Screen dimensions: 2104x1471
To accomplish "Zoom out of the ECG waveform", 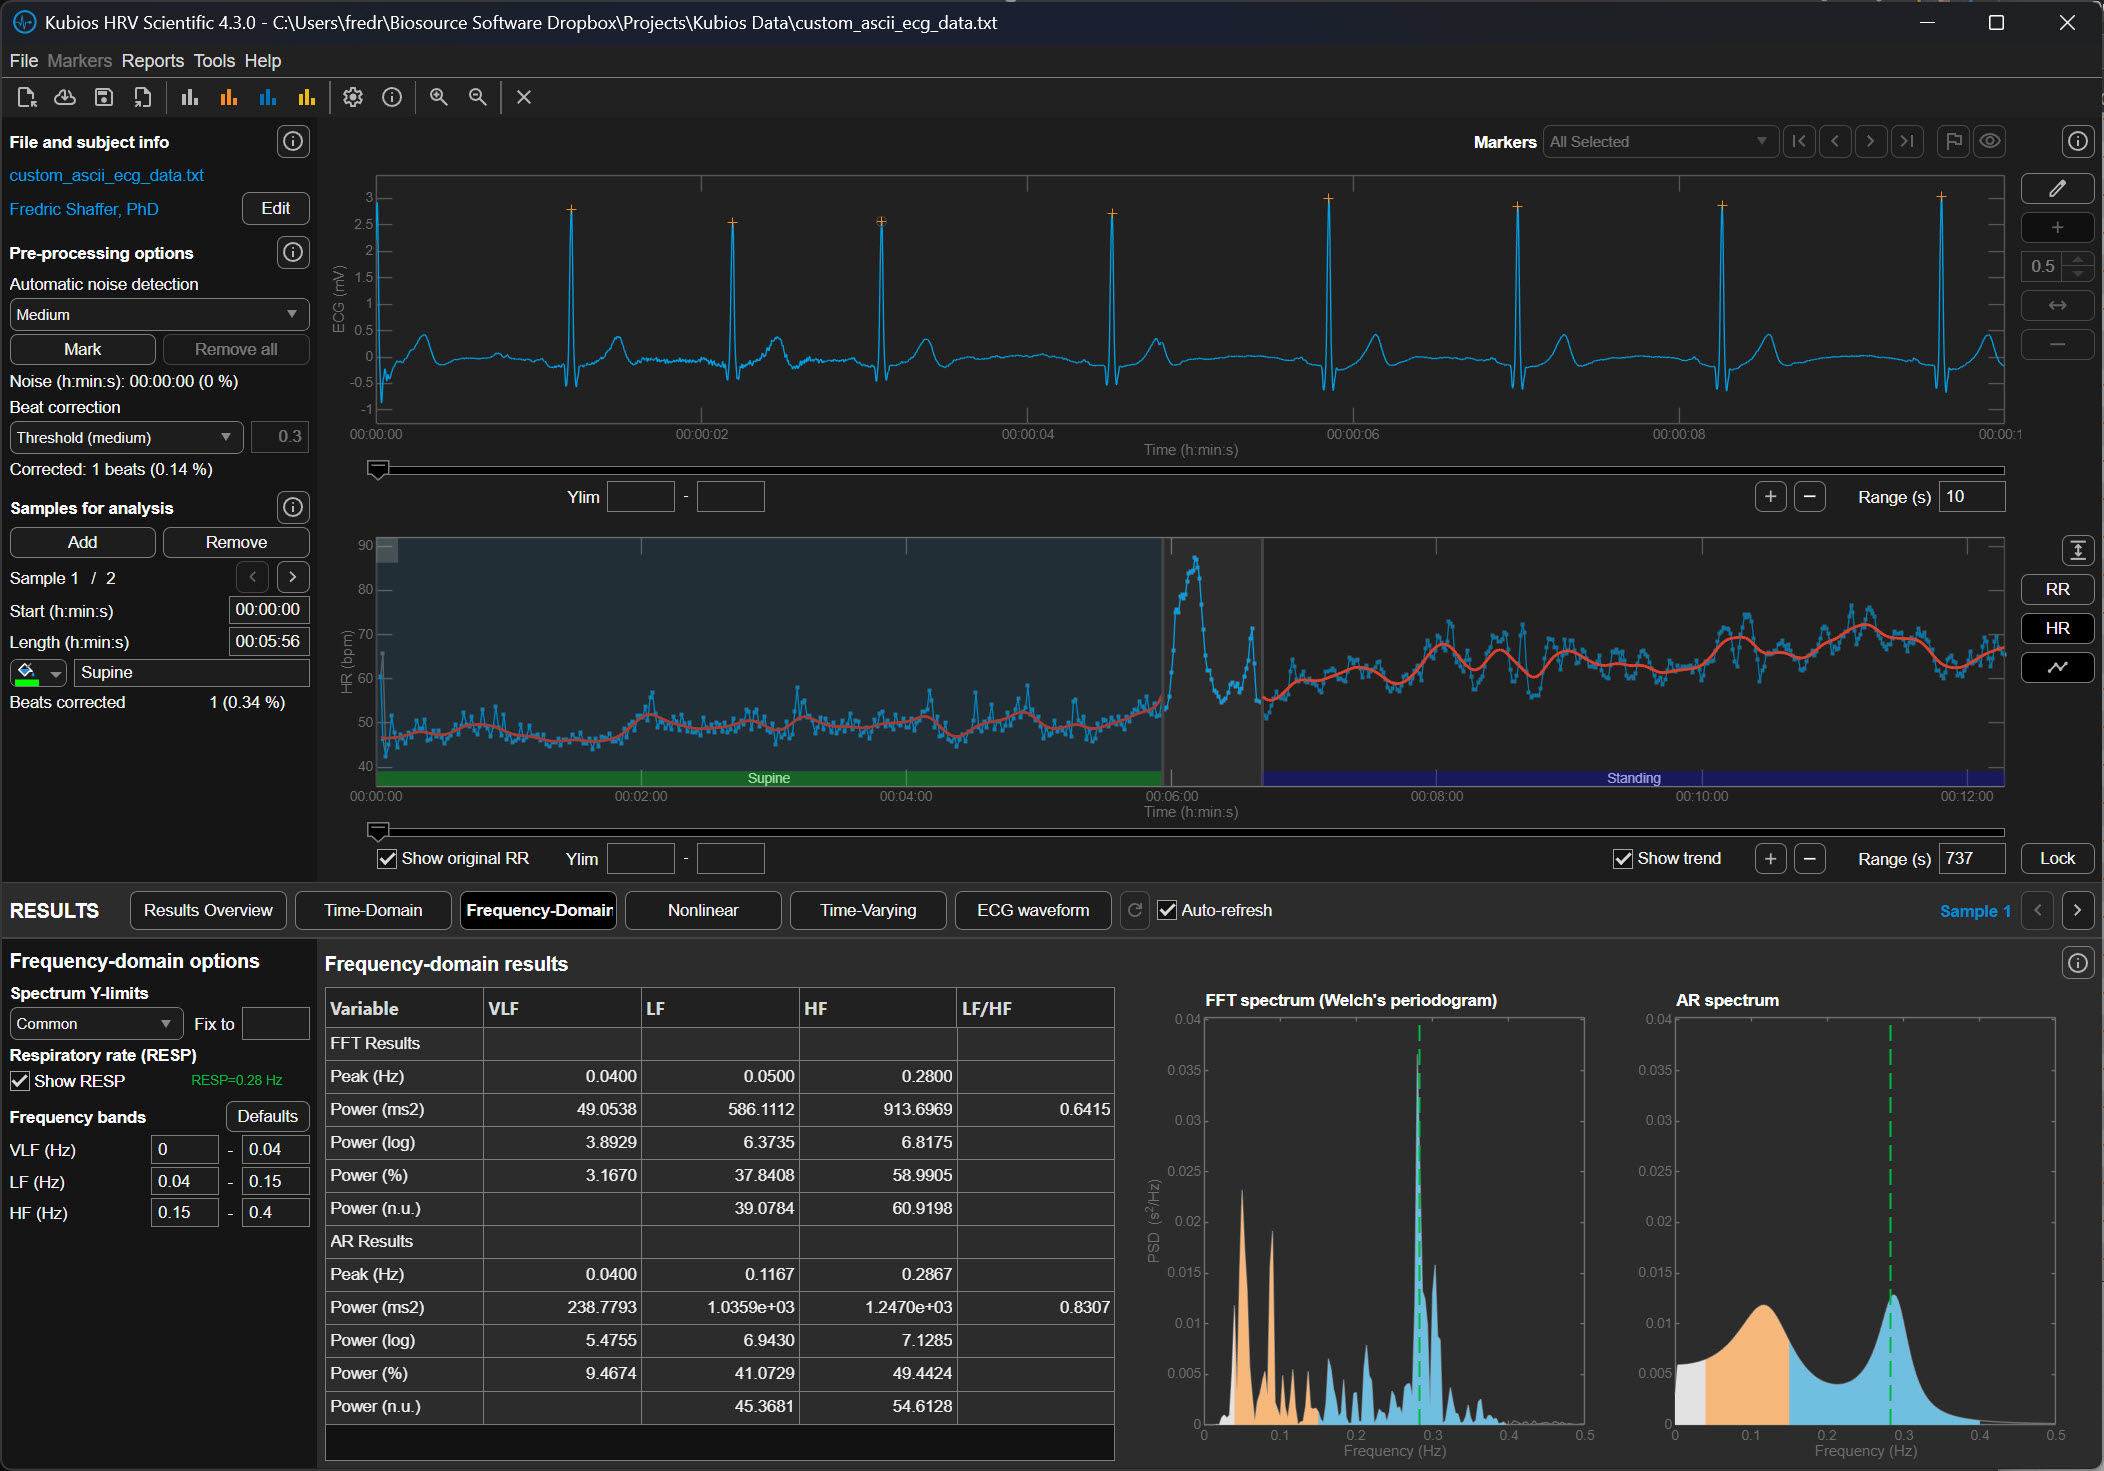I will coord(478,97).
